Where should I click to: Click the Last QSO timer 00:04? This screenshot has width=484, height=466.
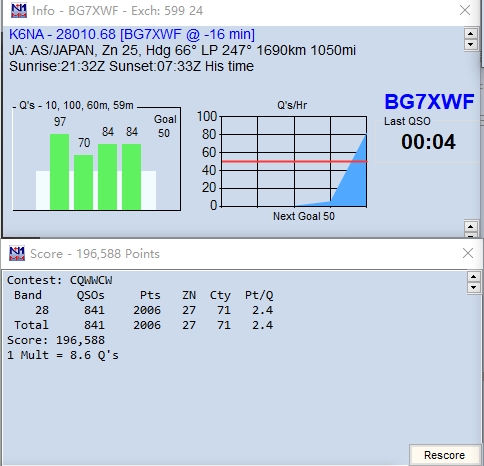[428, 142]
